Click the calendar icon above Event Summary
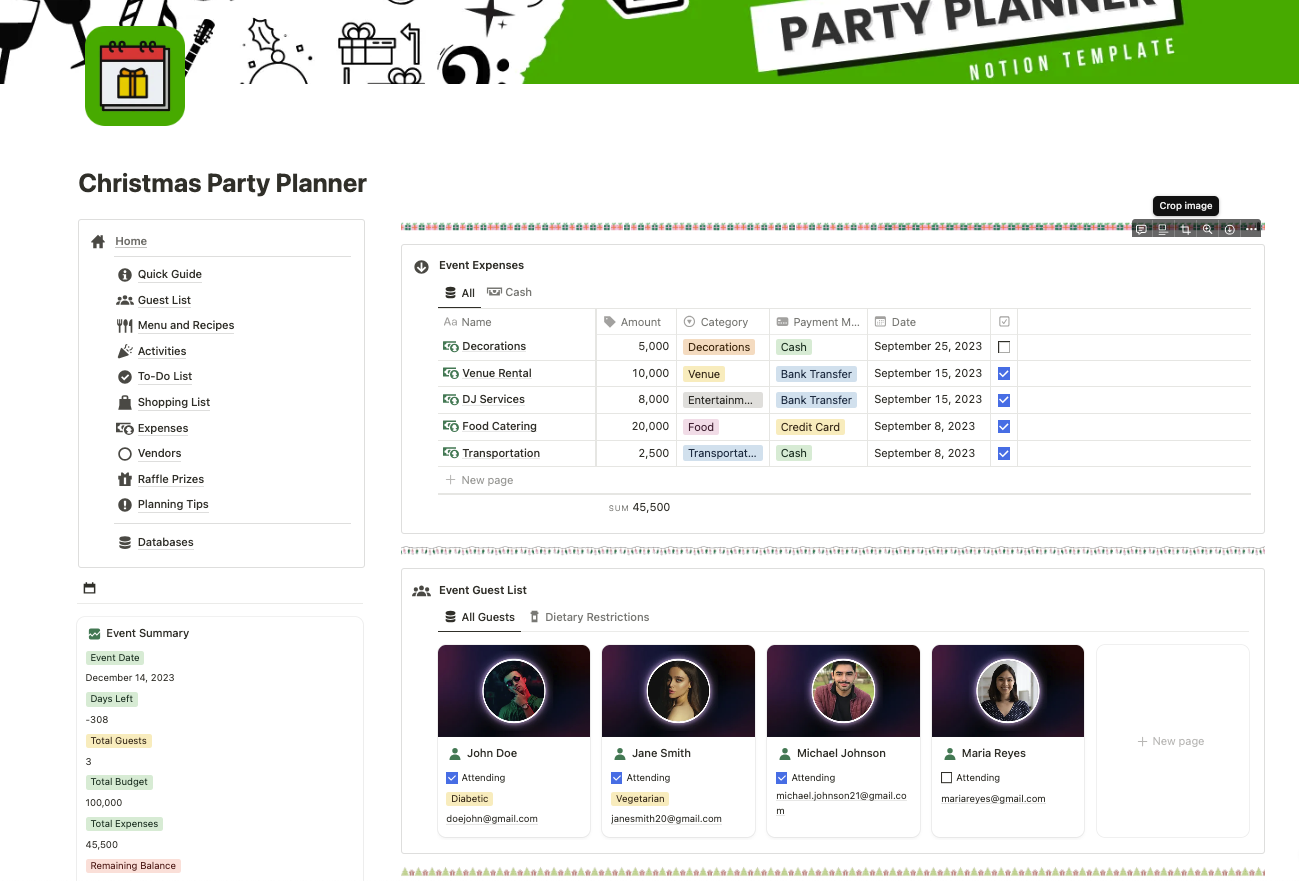 [90, 588]
